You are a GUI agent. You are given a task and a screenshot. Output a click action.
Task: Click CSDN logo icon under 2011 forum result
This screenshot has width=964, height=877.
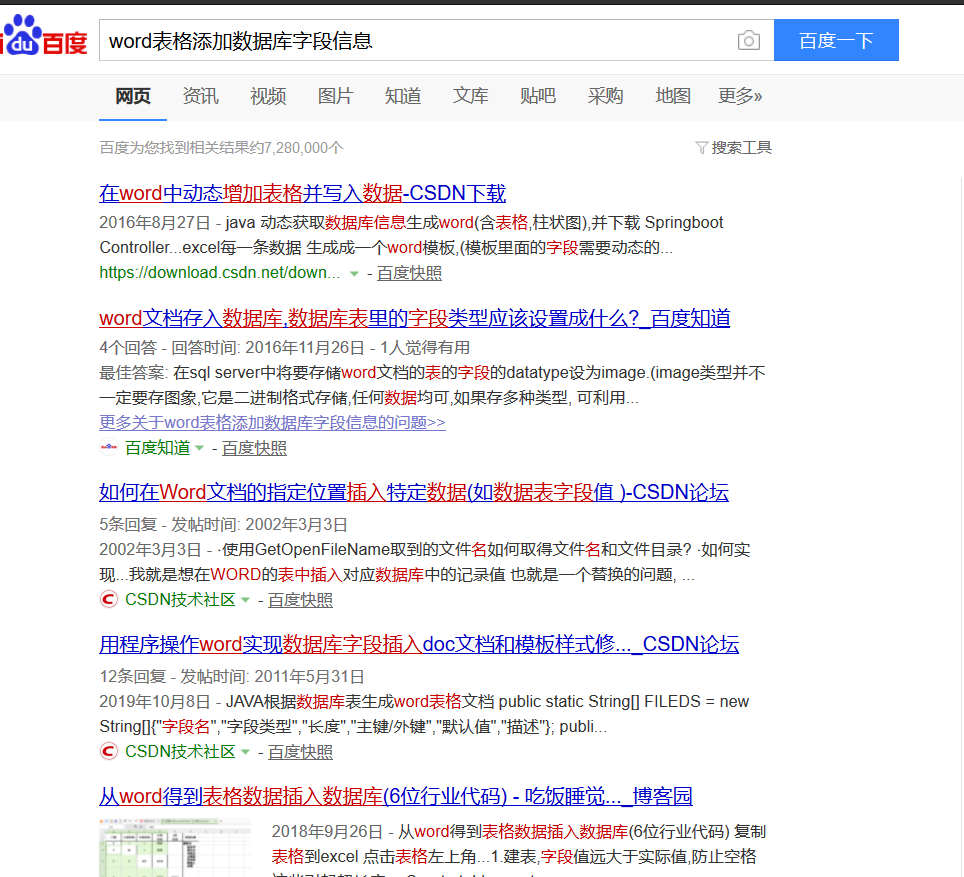click(x=109, y=751)
